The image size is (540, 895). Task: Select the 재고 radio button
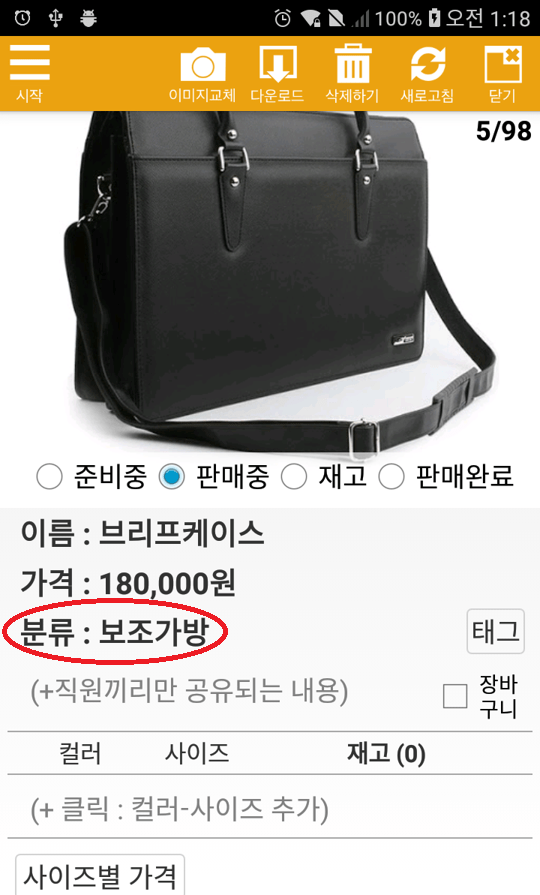pos(293,477)
